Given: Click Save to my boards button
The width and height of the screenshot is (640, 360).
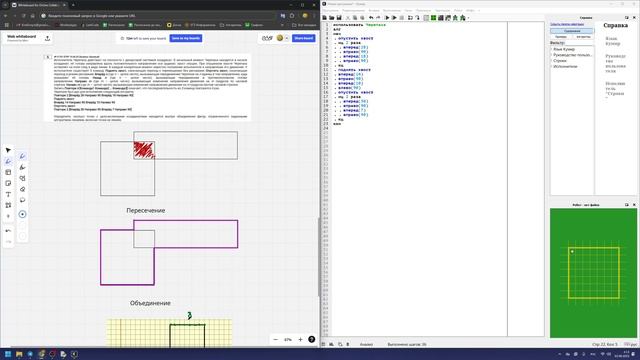Looking at the screenshot, I should [186, 38].
